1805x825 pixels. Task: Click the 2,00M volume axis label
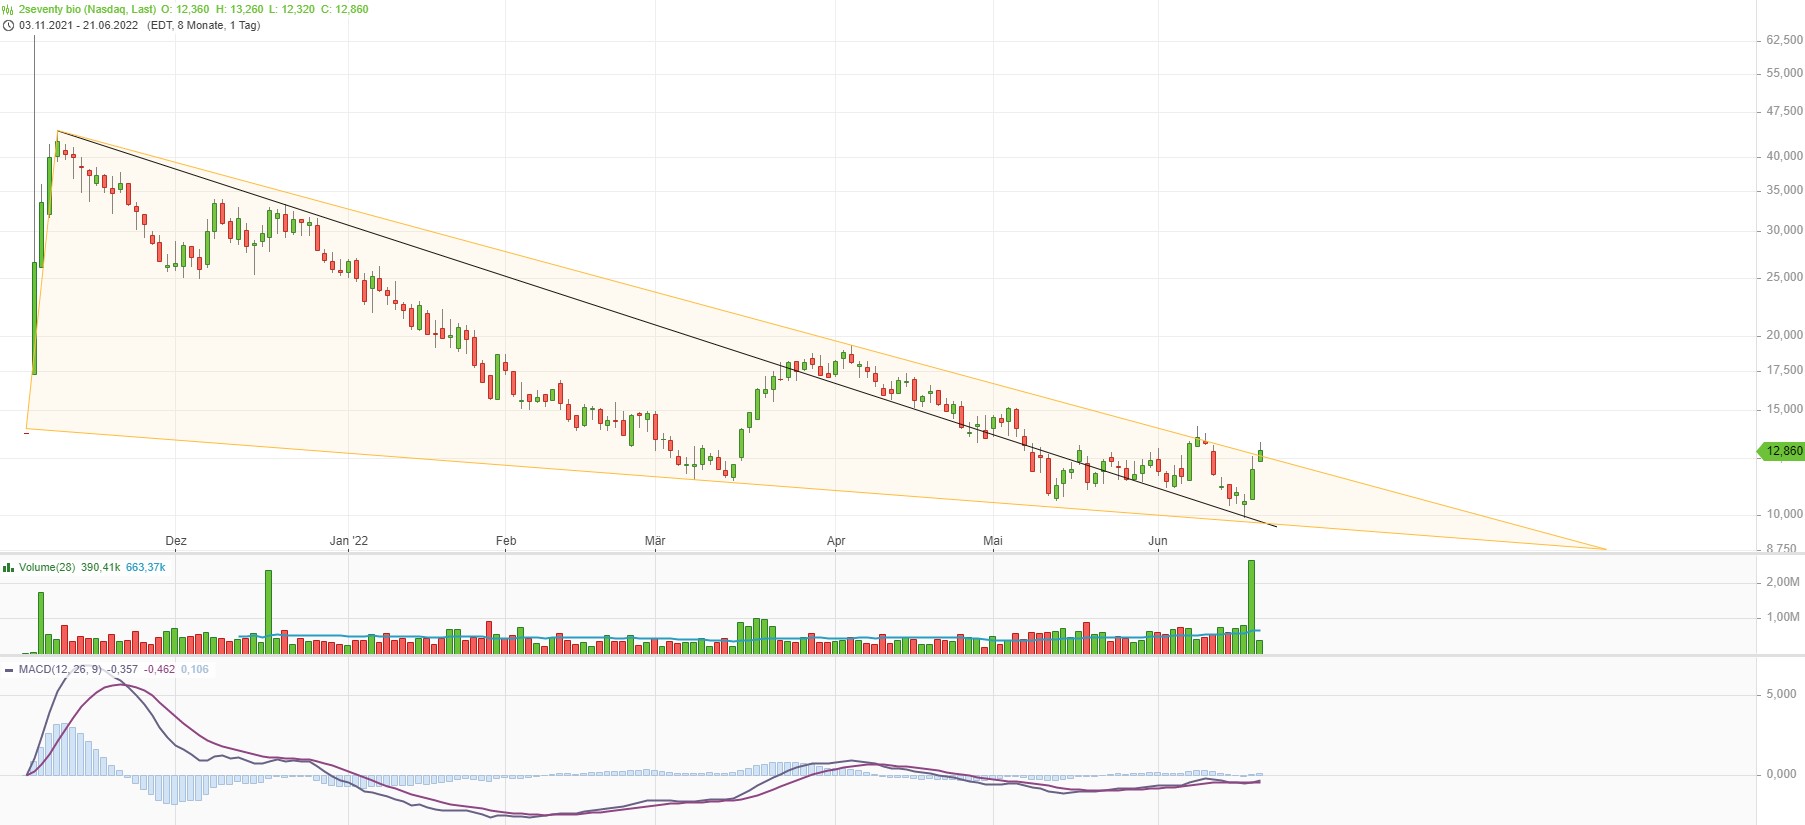click(1783, 582)
